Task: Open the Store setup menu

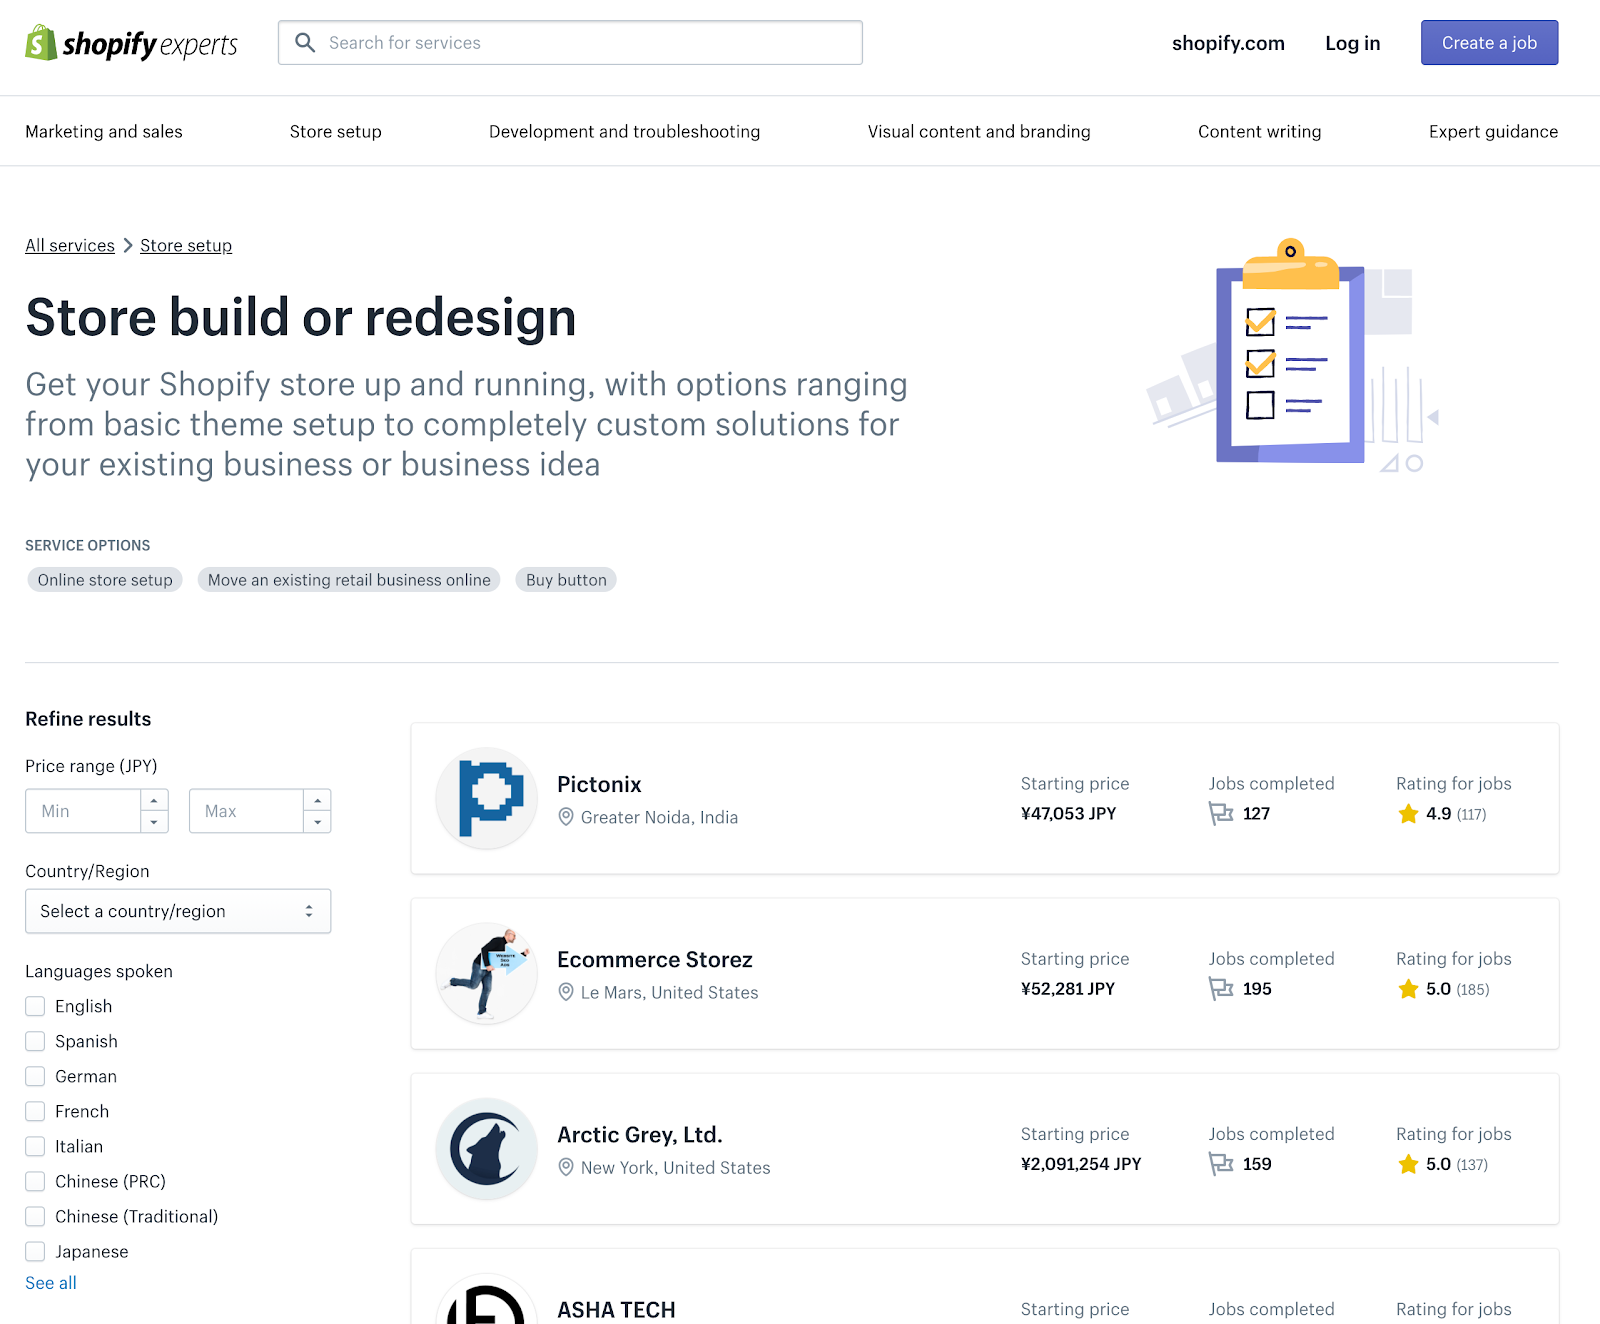Action: 335,131
